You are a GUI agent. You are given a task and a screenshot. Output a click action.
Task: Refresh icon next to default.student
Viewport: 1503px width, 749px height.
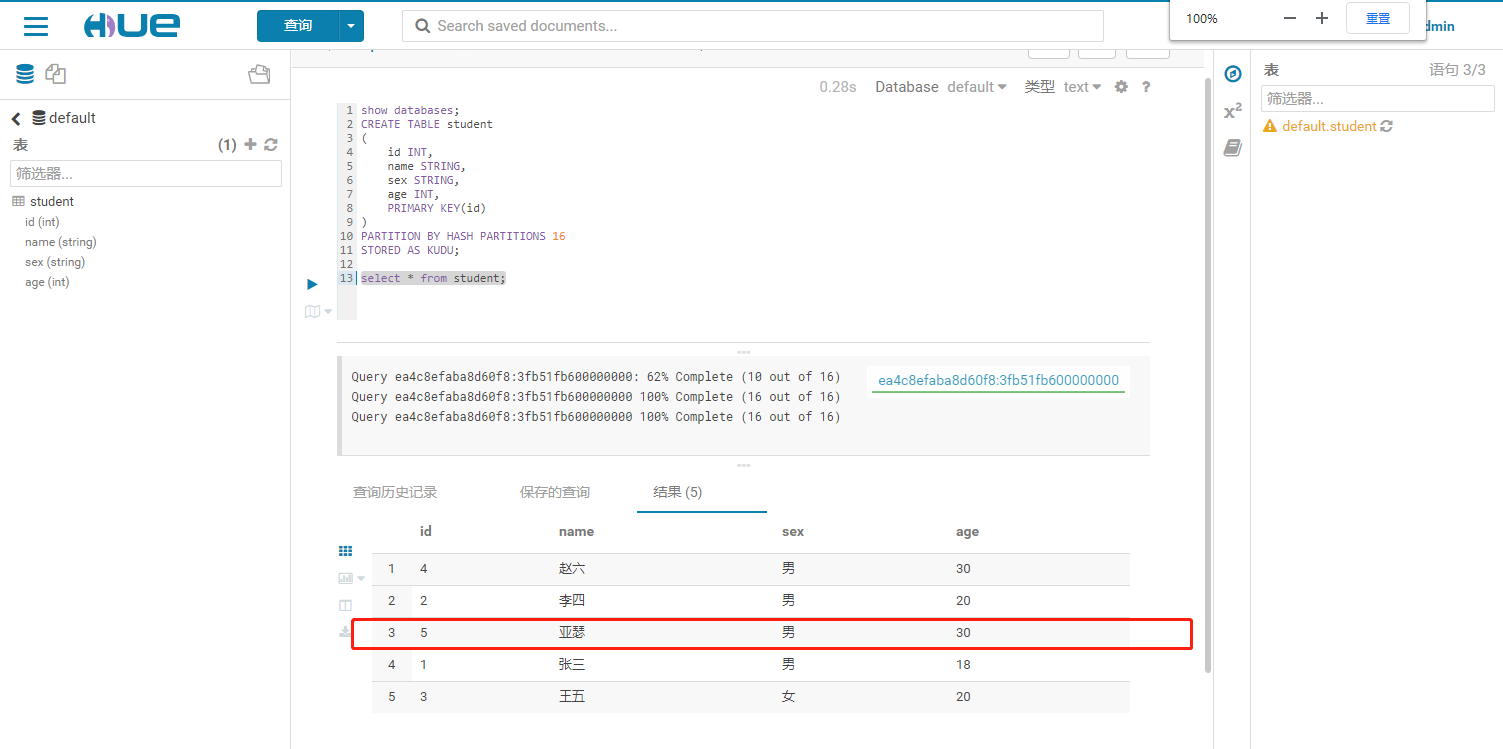[x=1386, y=126]
